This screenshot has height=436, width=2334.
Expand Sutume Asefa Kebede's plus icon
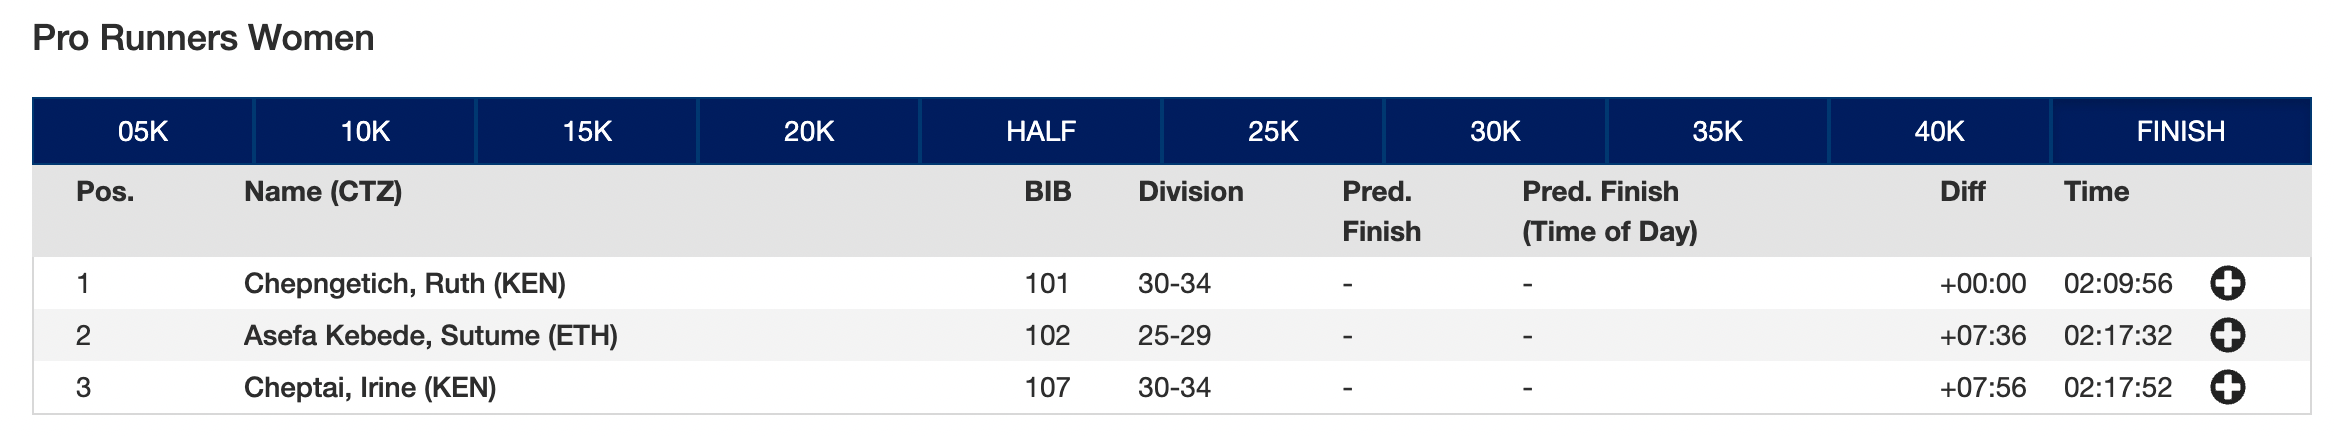[x=2227, y=336]
